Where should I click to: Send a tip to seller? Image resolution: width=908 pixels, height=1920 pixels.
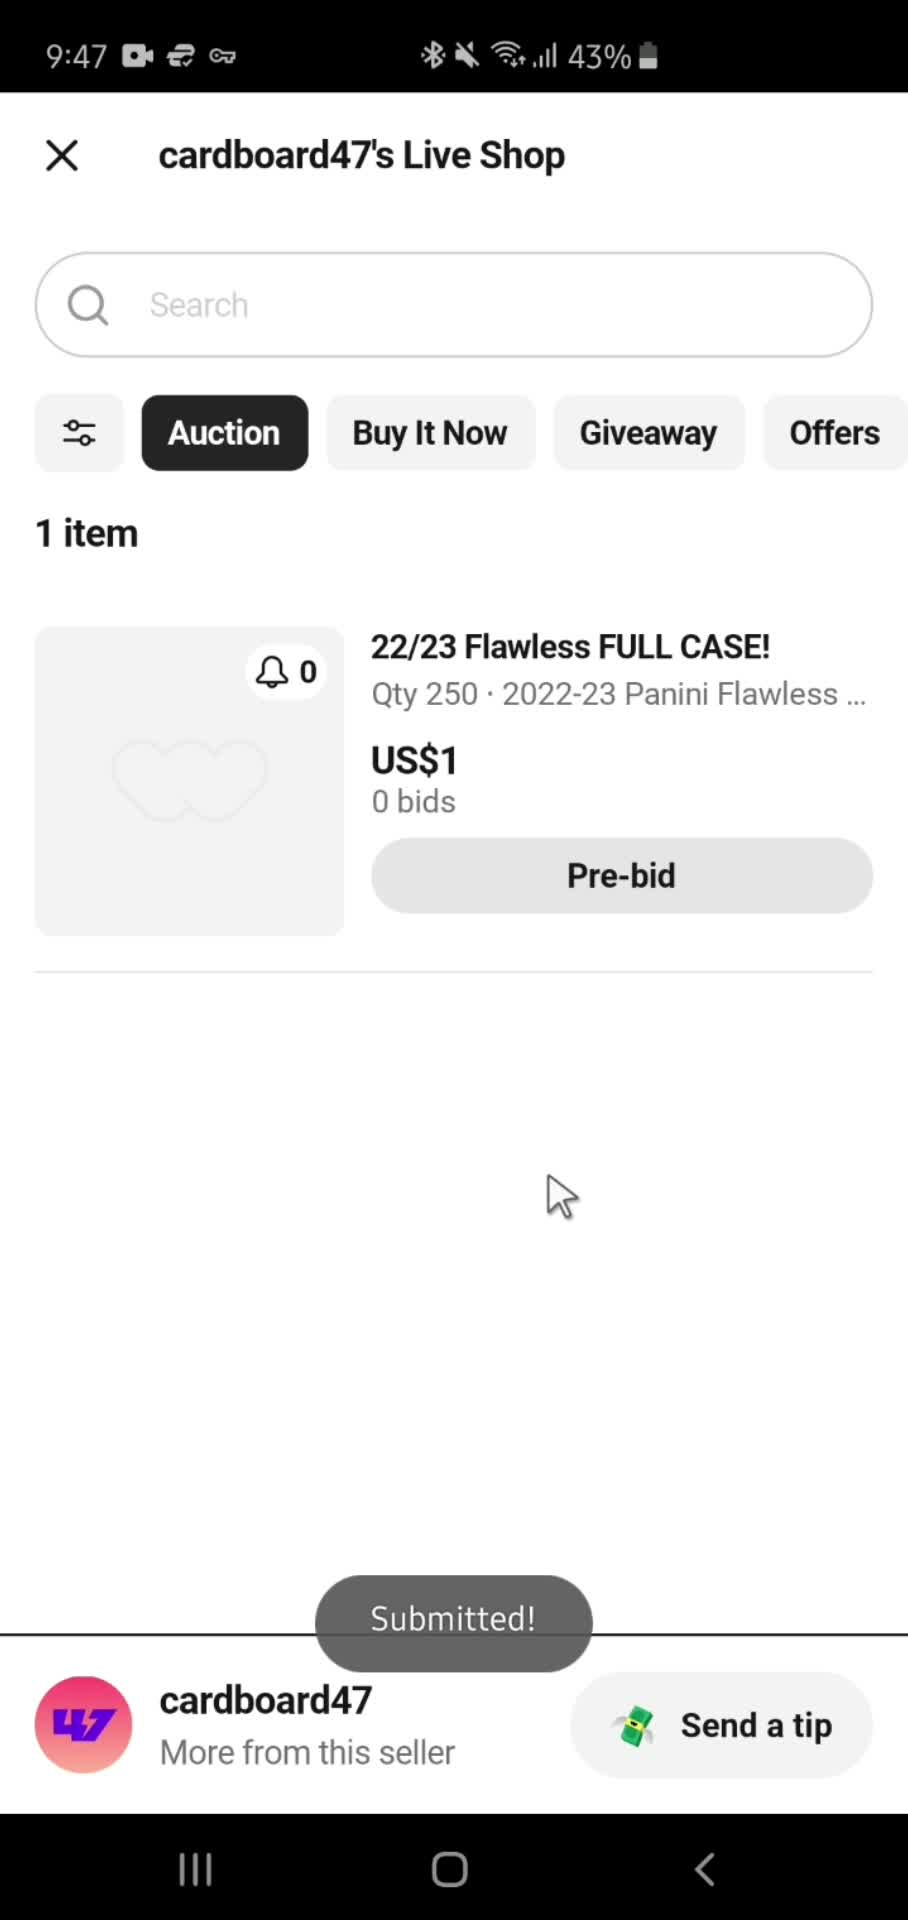(x=722, y=1725)
